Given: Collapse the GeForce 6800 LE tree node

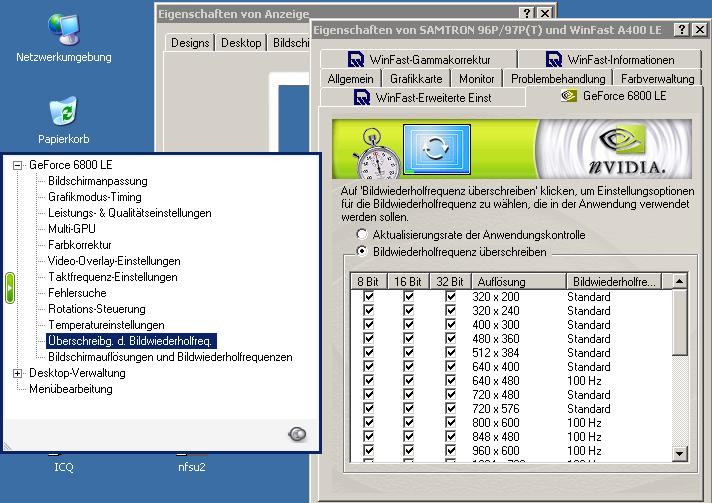Looking at the screenshot, I should [x=17, y=165].
